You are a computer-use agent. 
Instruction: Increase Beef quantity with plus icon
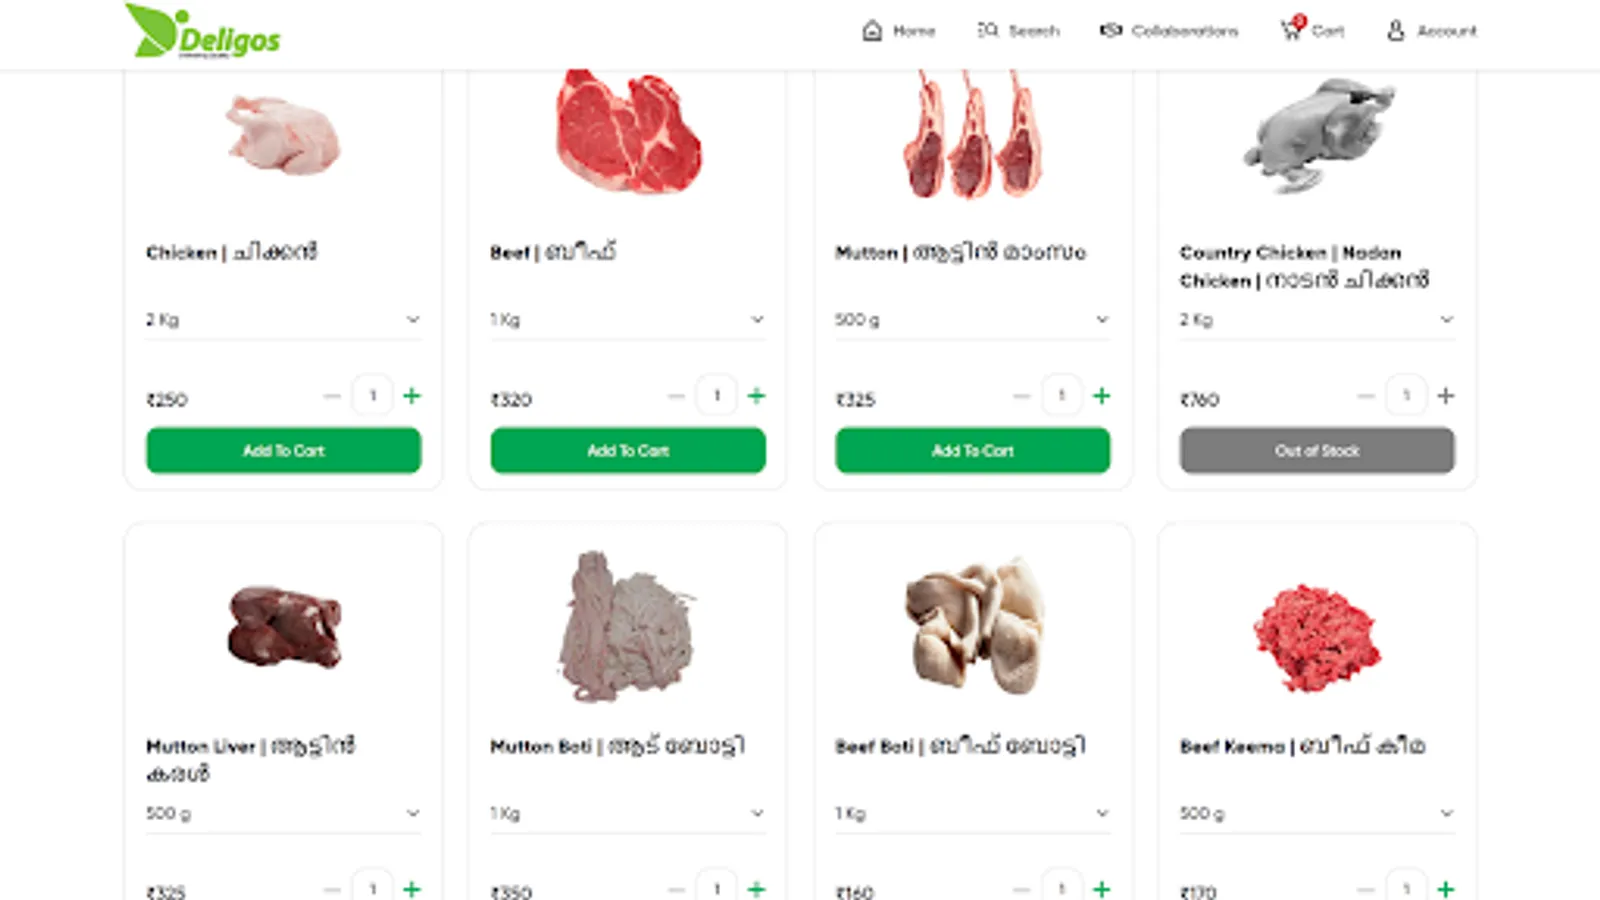(x=756, y=396)
